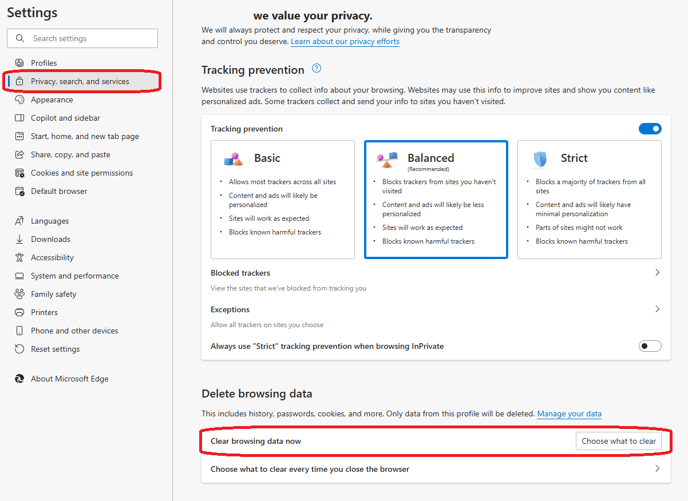
Task: Click the Printers icon
Action: tap(19, 312)
